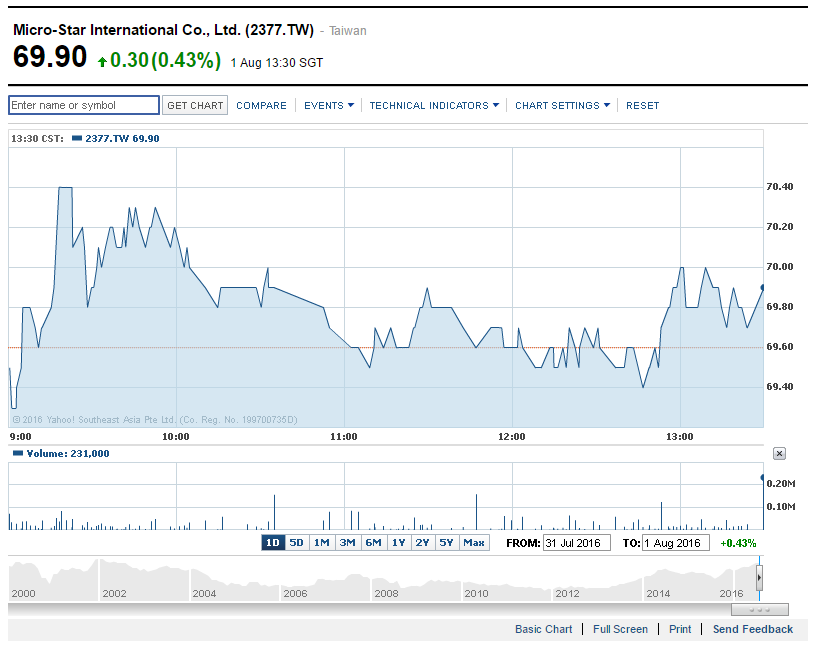The height and width of the screenshot is (645, 816).
Task: Click the green up-arrow price change indicator
Action: pyautogui.click(x=103, y=62)
